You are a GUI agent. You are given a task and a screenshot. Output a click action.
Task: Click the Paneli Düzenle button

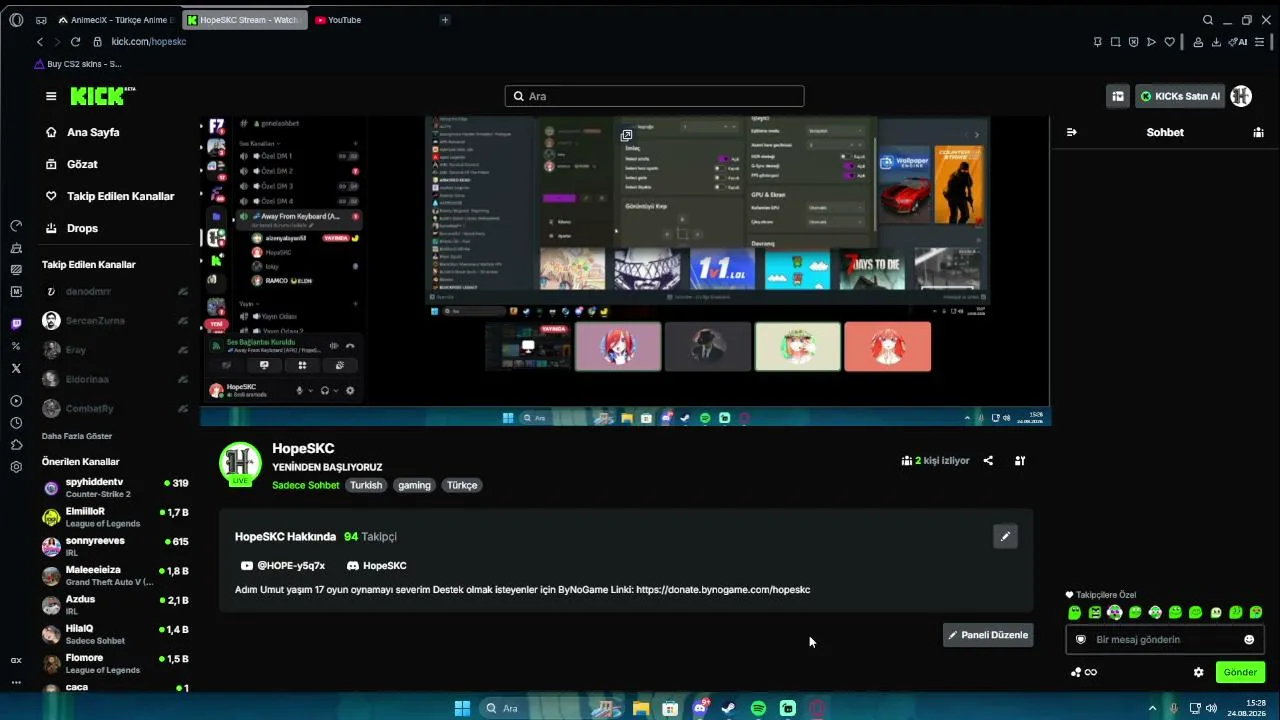click(988, 635)
